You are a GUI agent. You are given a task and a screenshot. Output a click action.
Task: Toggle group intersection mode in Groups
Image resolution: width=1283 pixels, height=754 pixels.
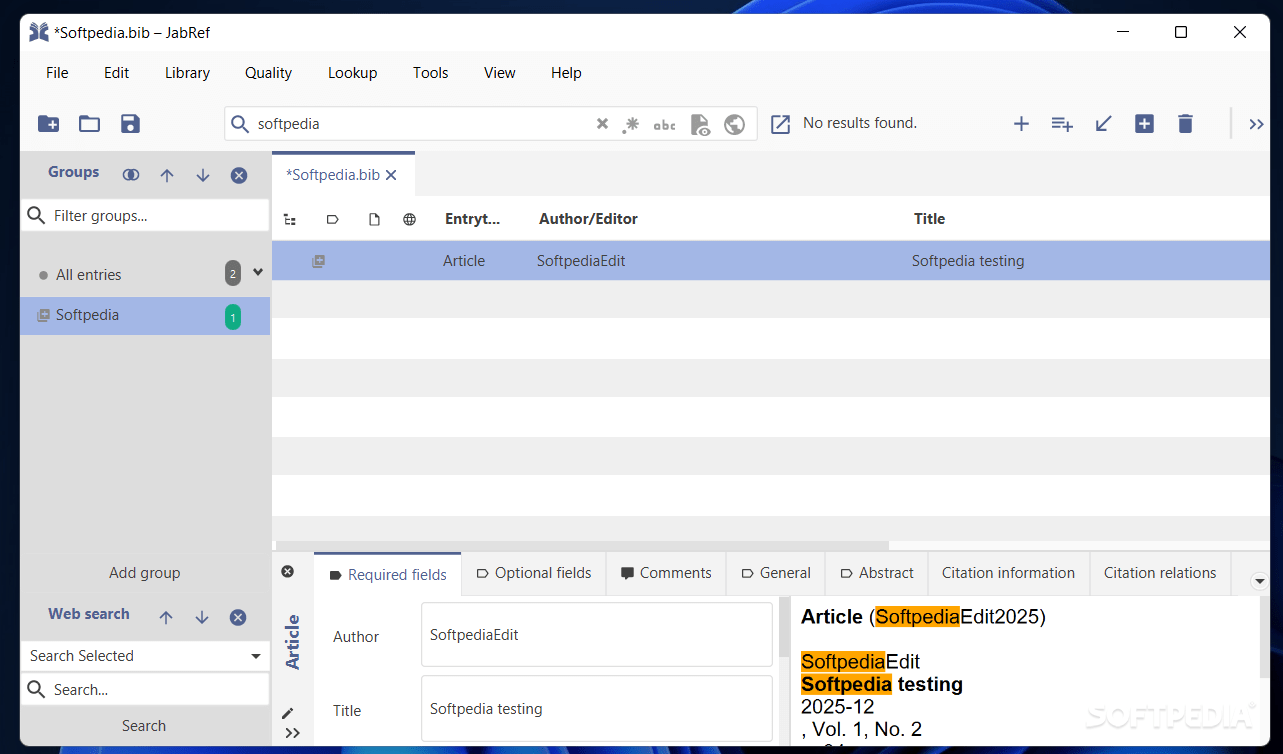[131, 175]
